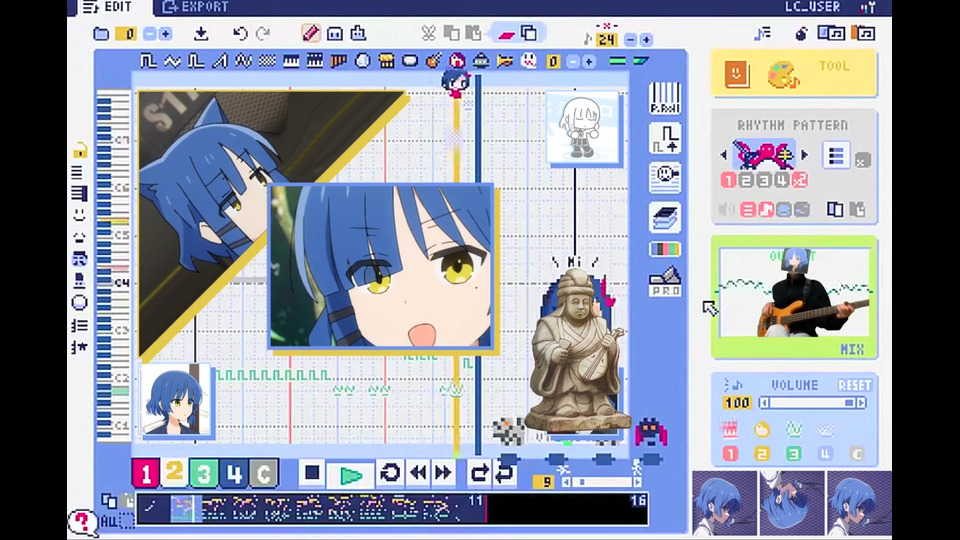This screenshot has width=960, height=540.
Task: Fast forward the song
Action: pyautogui.click(x=443, y=473)
